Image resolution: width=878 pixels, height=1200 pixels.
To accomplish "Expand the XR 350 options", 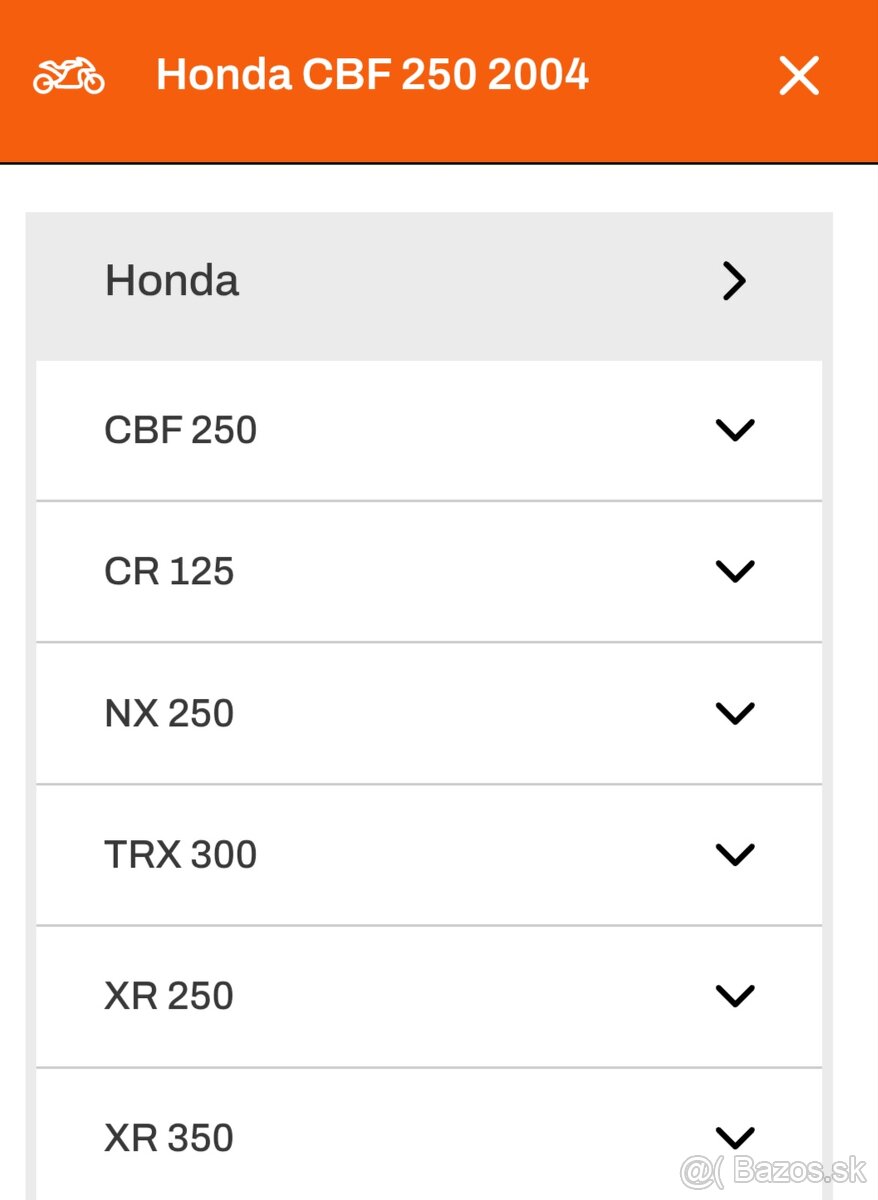I will (x=430, y=1136).
